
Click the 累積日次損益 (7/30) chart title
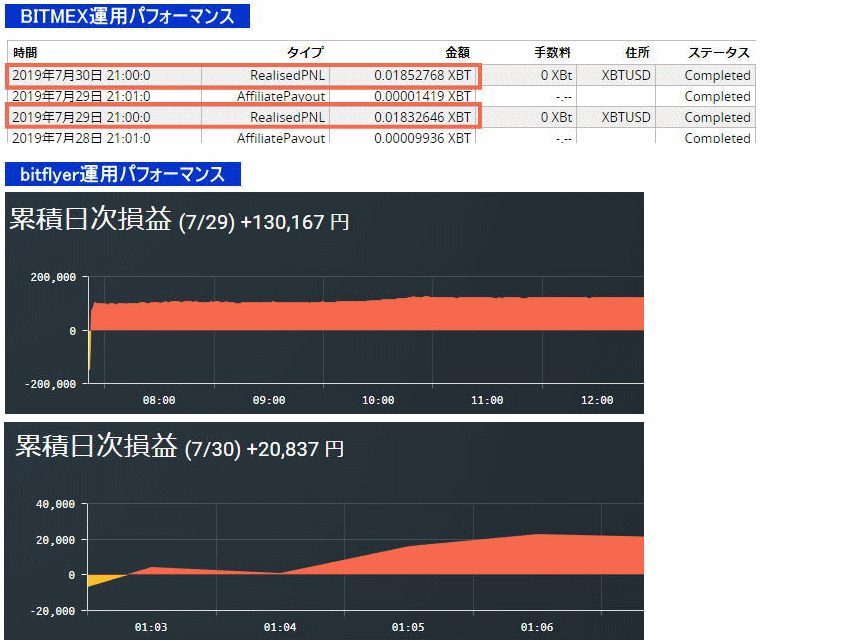[179, 448]
